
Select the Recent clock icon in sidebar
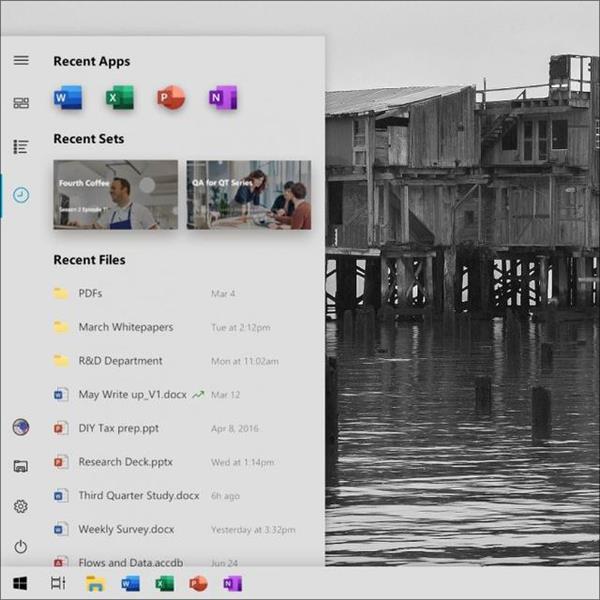pos(21,194)
